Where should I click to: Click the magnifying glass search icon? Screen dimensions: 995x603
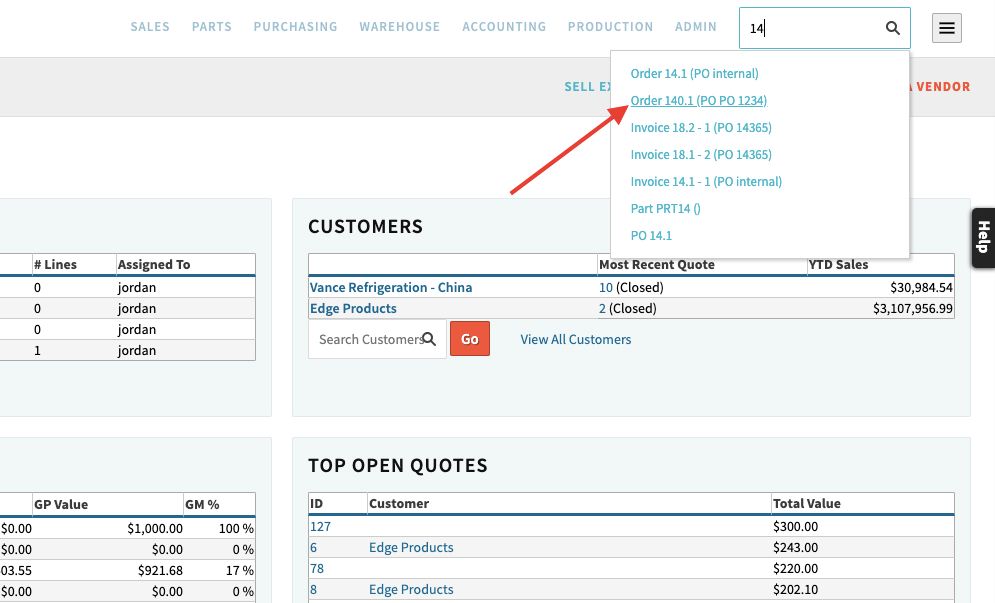coord(892,28)
